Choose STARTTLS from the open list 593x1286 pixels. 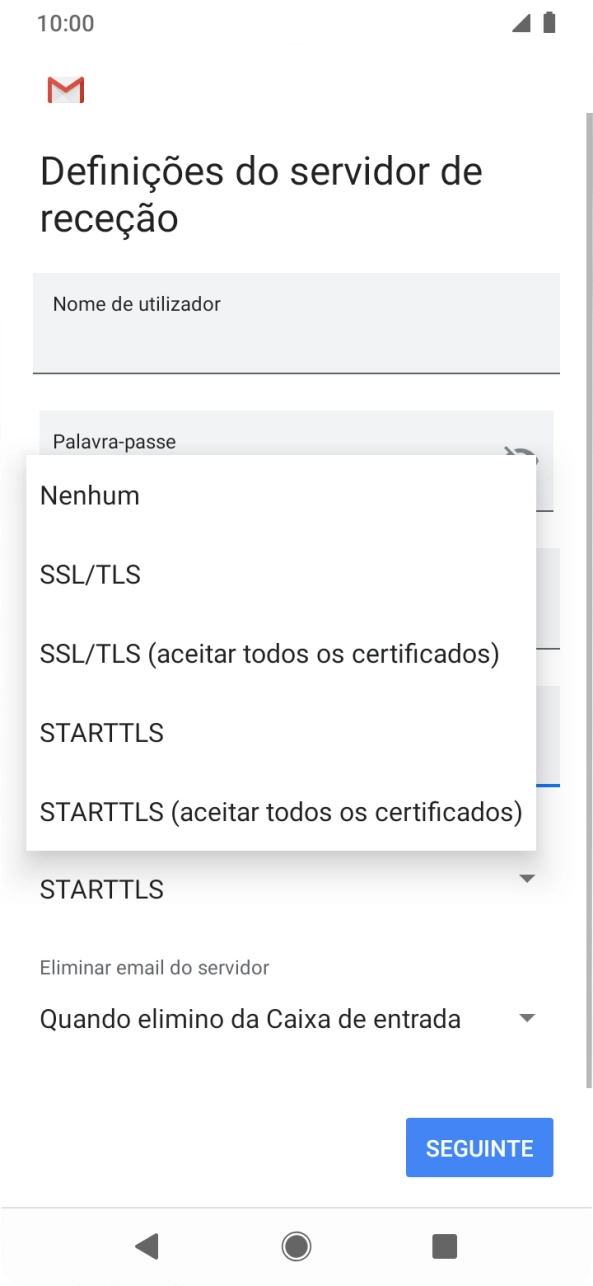click(100, 732)
